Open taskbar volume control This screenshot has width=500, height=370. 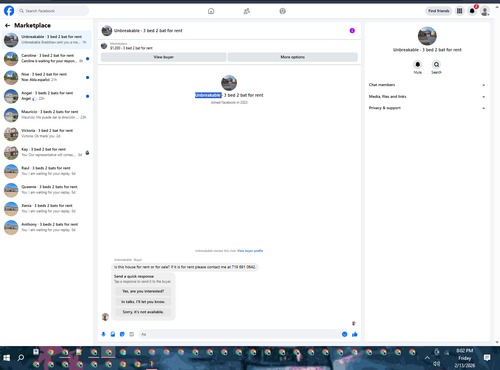tap(436, 364)
